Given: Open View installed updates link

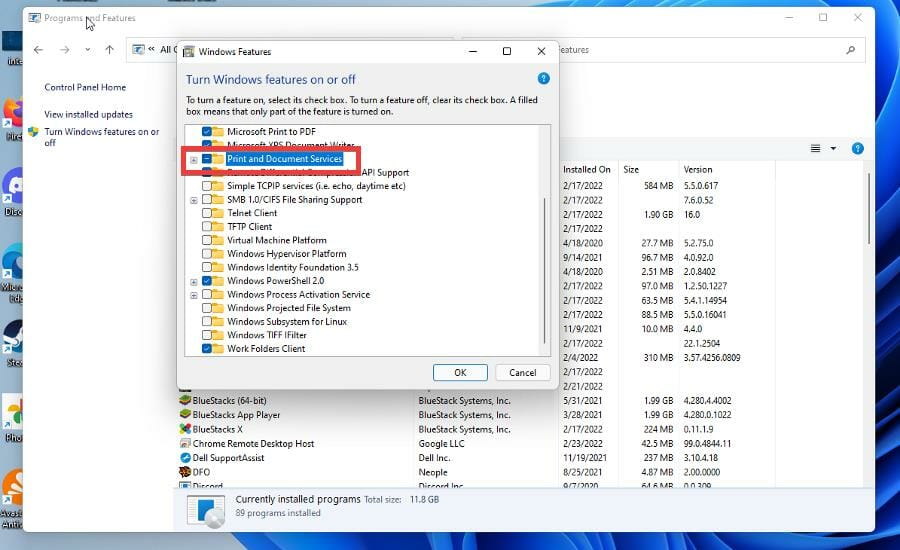Looking at the screenshot, I should [88, 114].
